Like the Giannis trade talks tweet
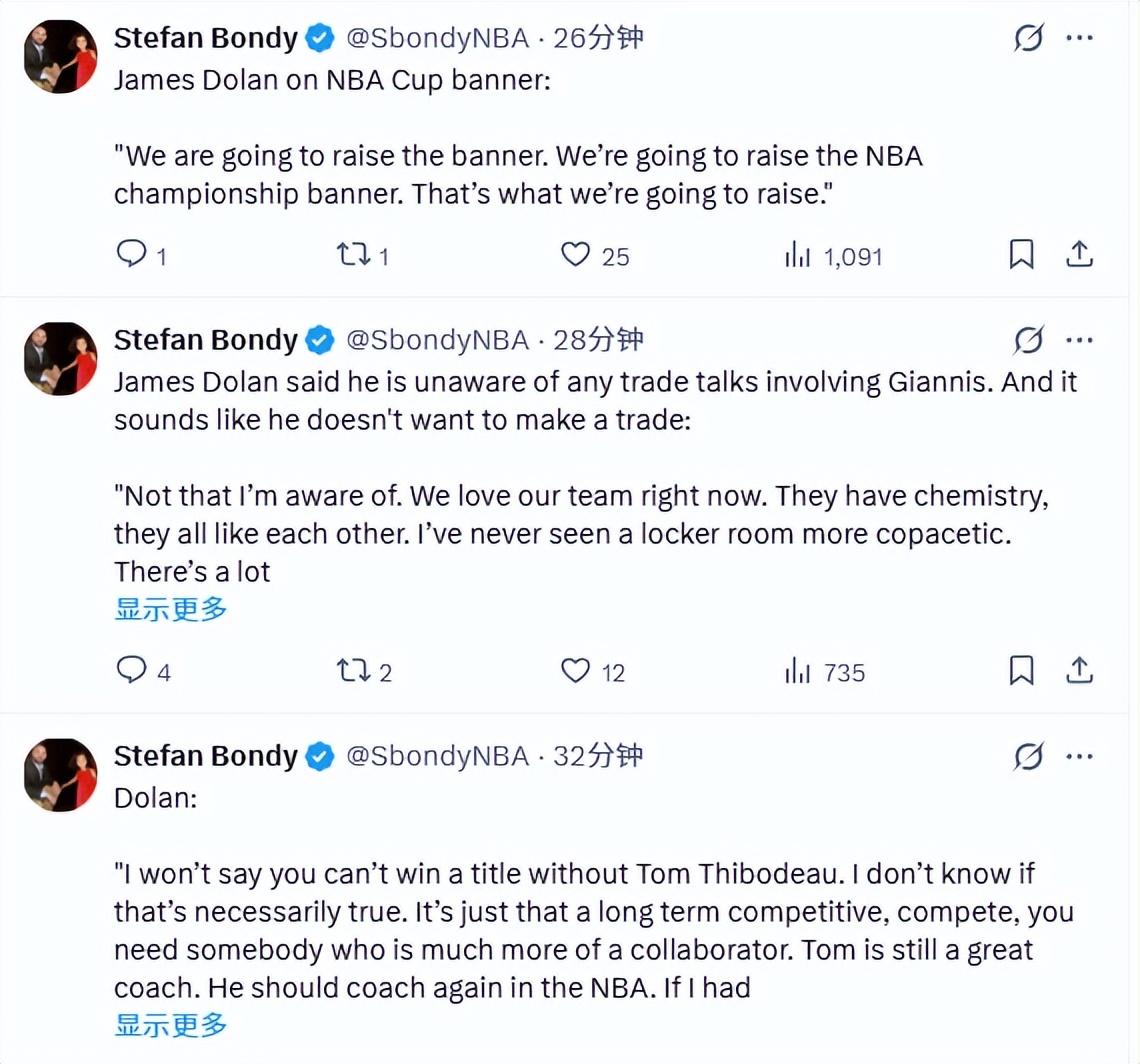 (576, 671)
